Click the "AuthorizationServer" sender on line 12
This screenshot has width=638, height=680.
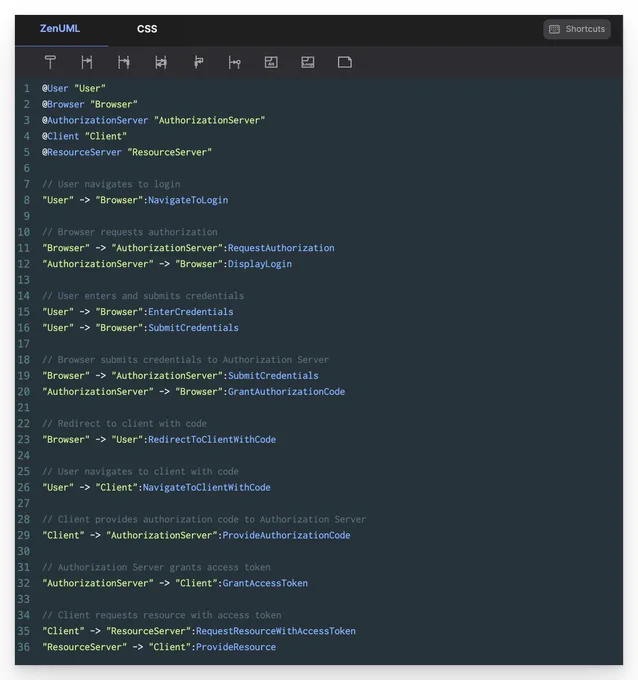click(98, 264)
